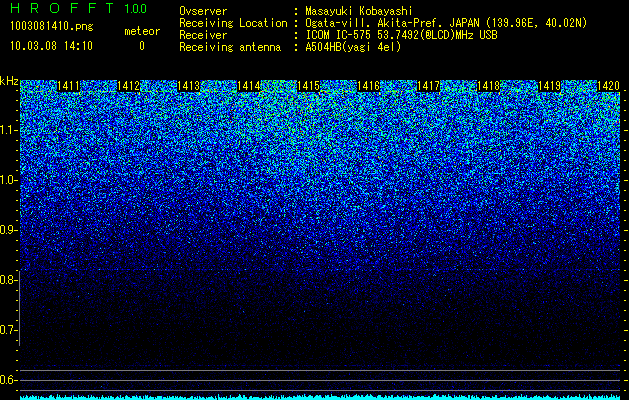Click the kHz axis unit label
Screen dimensions: 629x400
[x=9, y=81]
